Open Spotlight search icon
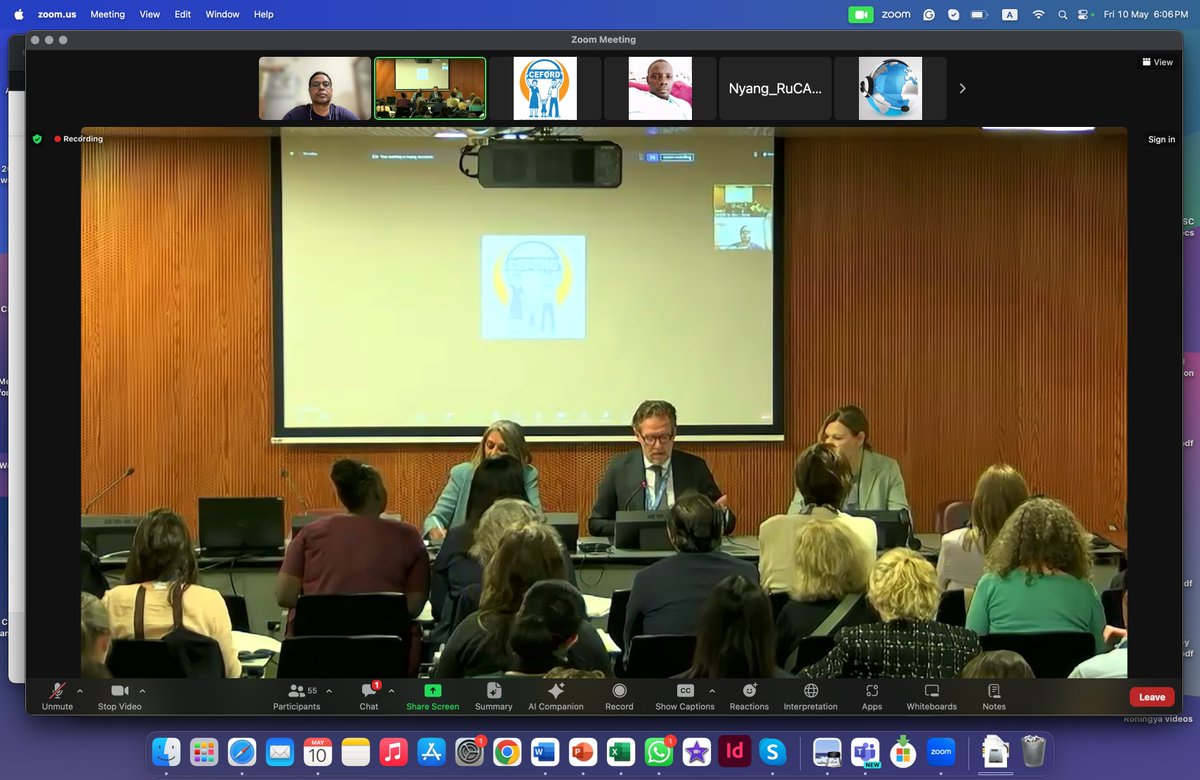The height and width of the screenshot is (780, 1200). click(1063, 14)
